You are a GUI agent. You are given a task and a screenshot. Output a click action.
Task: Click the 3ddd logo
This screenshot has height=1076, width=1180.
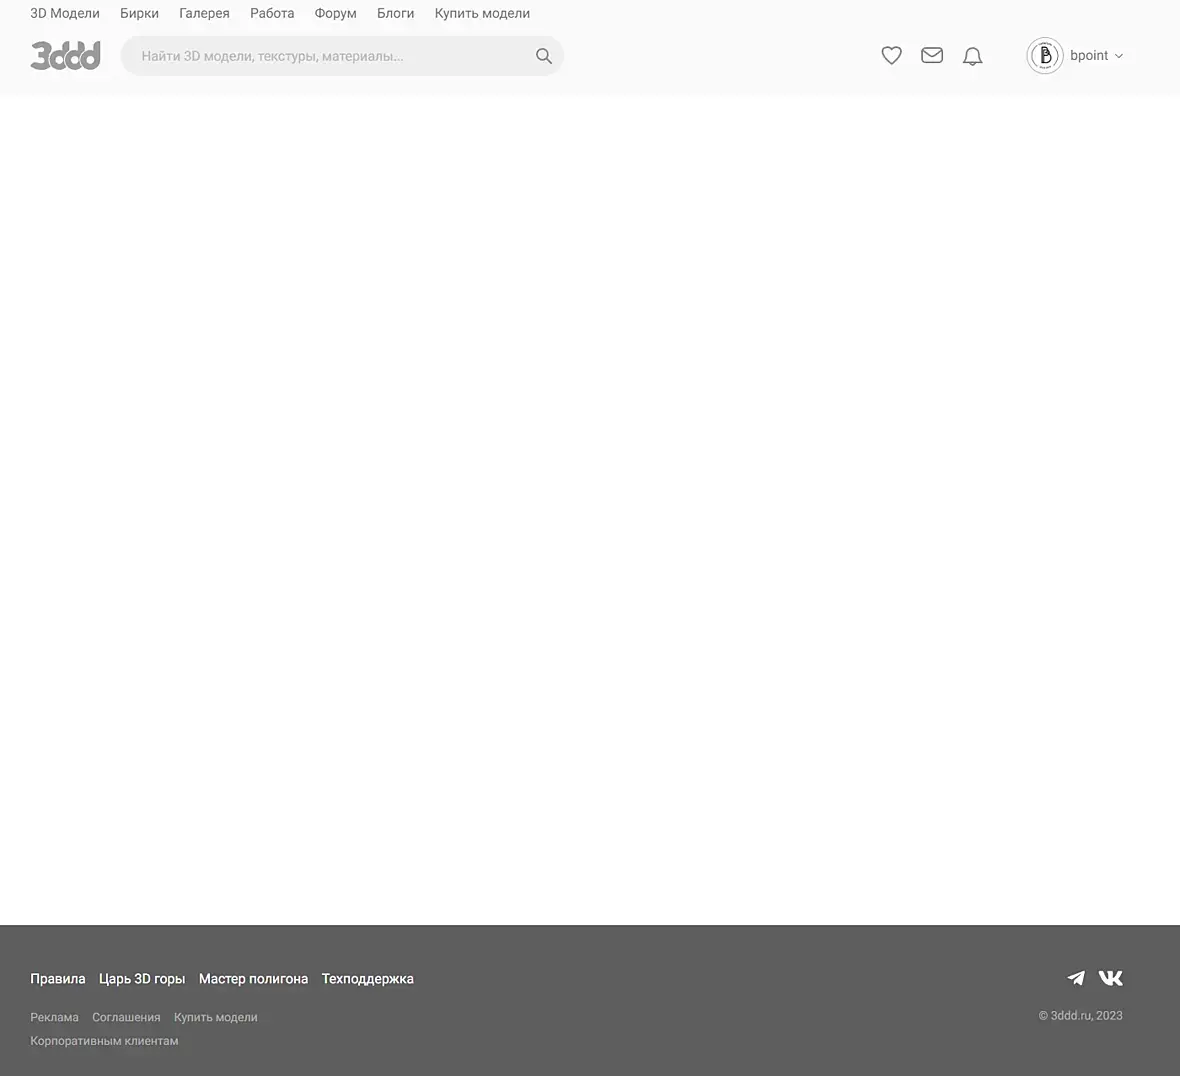point(65,56)
